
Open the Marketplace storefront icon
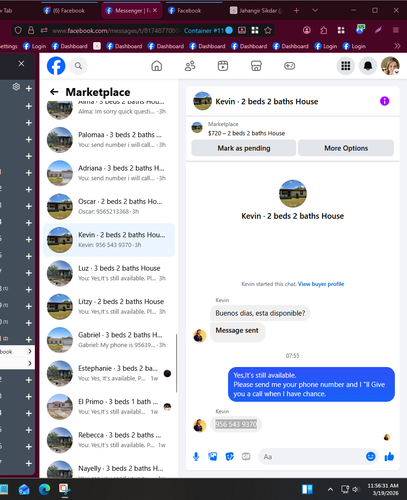pos(256,66)
